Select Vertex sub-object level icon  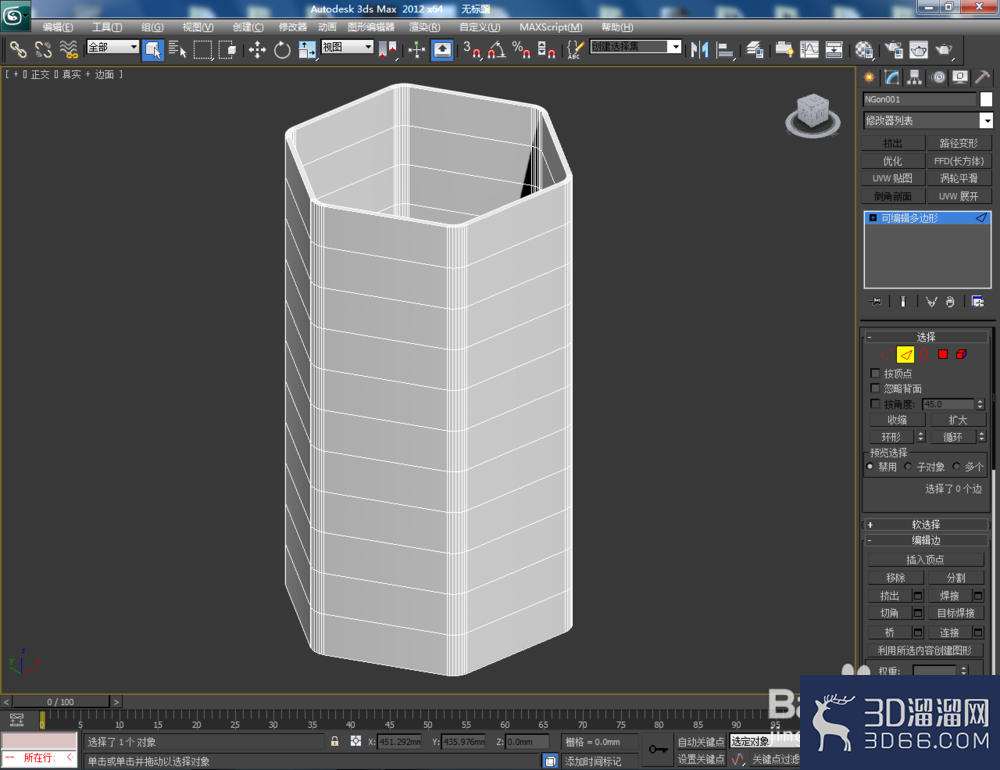coord(887,354)
